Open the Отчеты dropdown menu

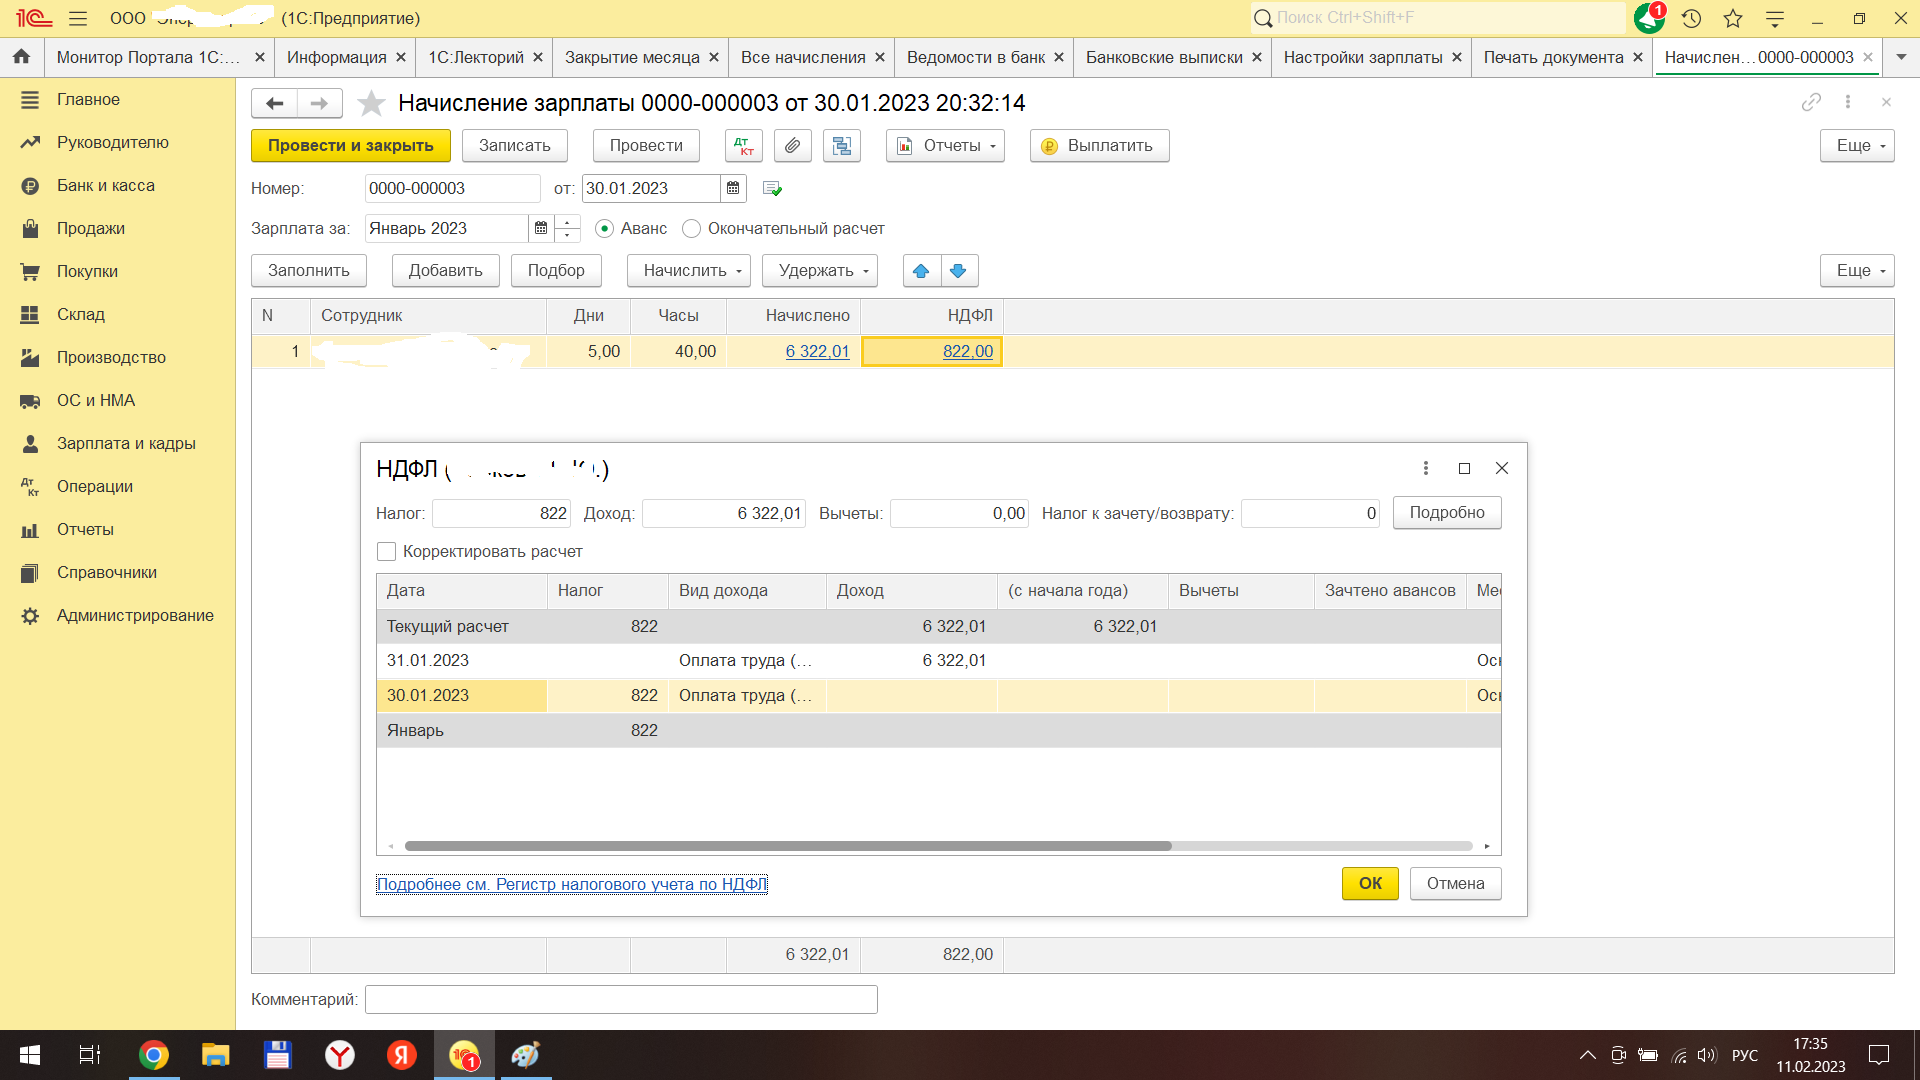click(x=945, y=146)
